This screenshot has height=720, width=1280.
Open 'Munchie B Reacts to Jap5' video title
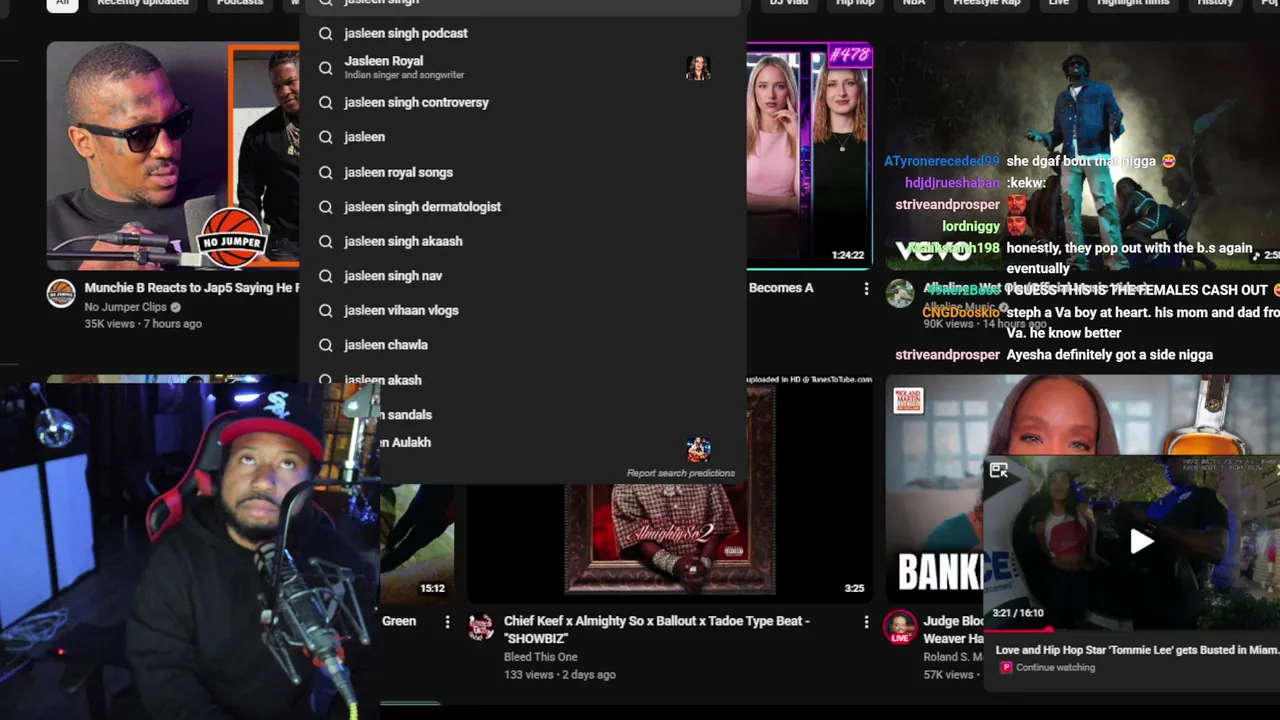[x=192, y=288]
